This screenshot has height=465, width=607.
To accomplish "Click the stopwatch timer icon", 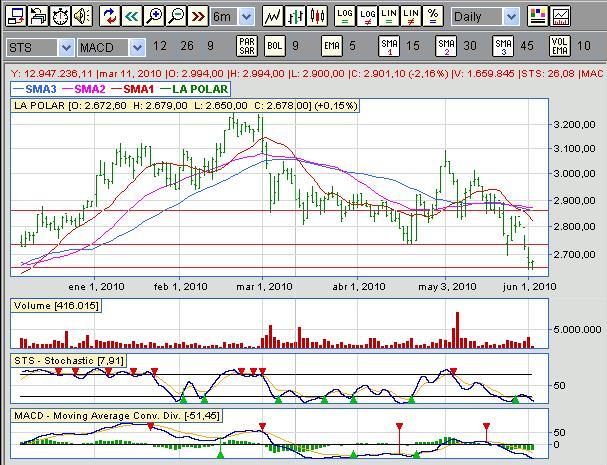I will [60, 16].
